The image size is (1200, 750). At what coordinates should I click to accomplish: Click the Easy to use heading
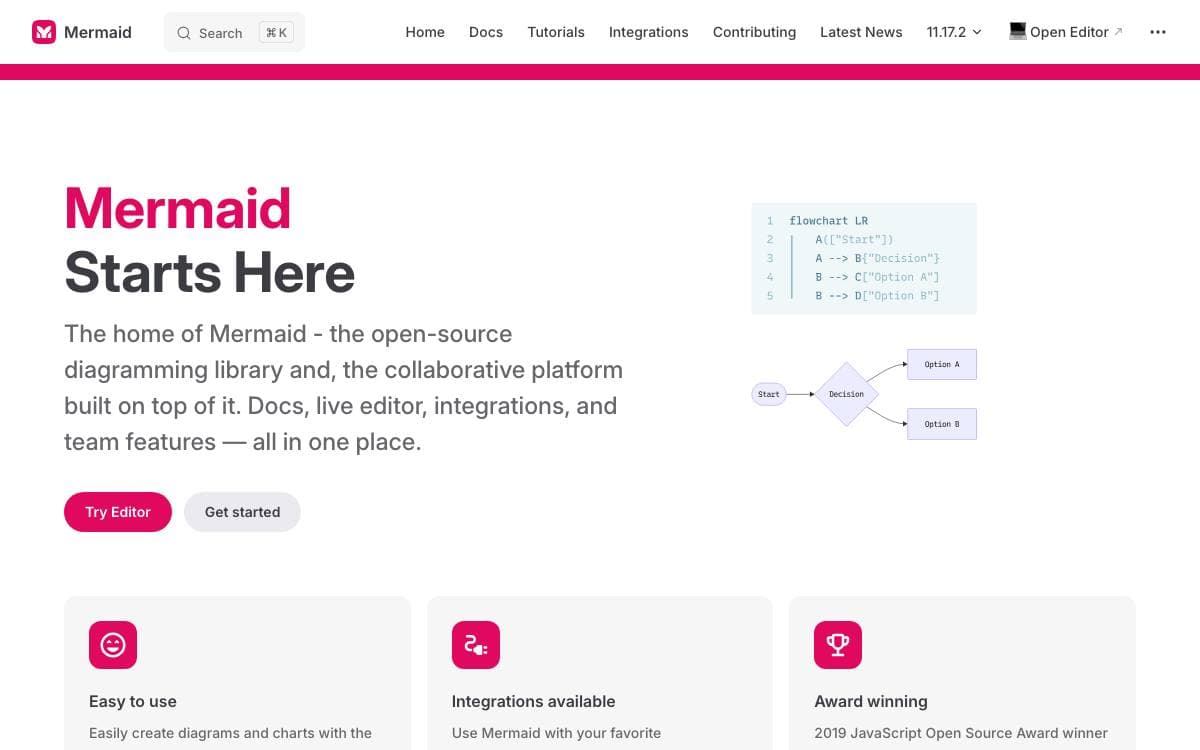coord(133,702)
